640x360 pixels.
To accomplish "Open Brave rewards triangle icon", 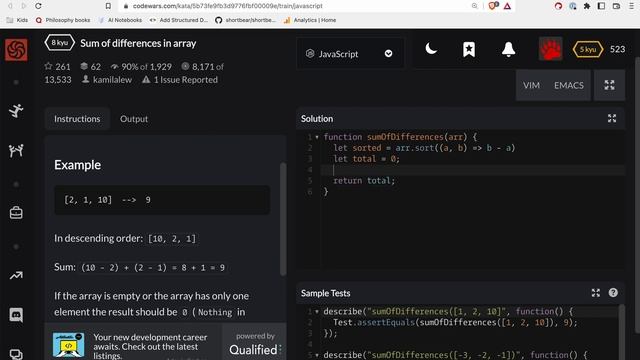I will click(507, 6).
